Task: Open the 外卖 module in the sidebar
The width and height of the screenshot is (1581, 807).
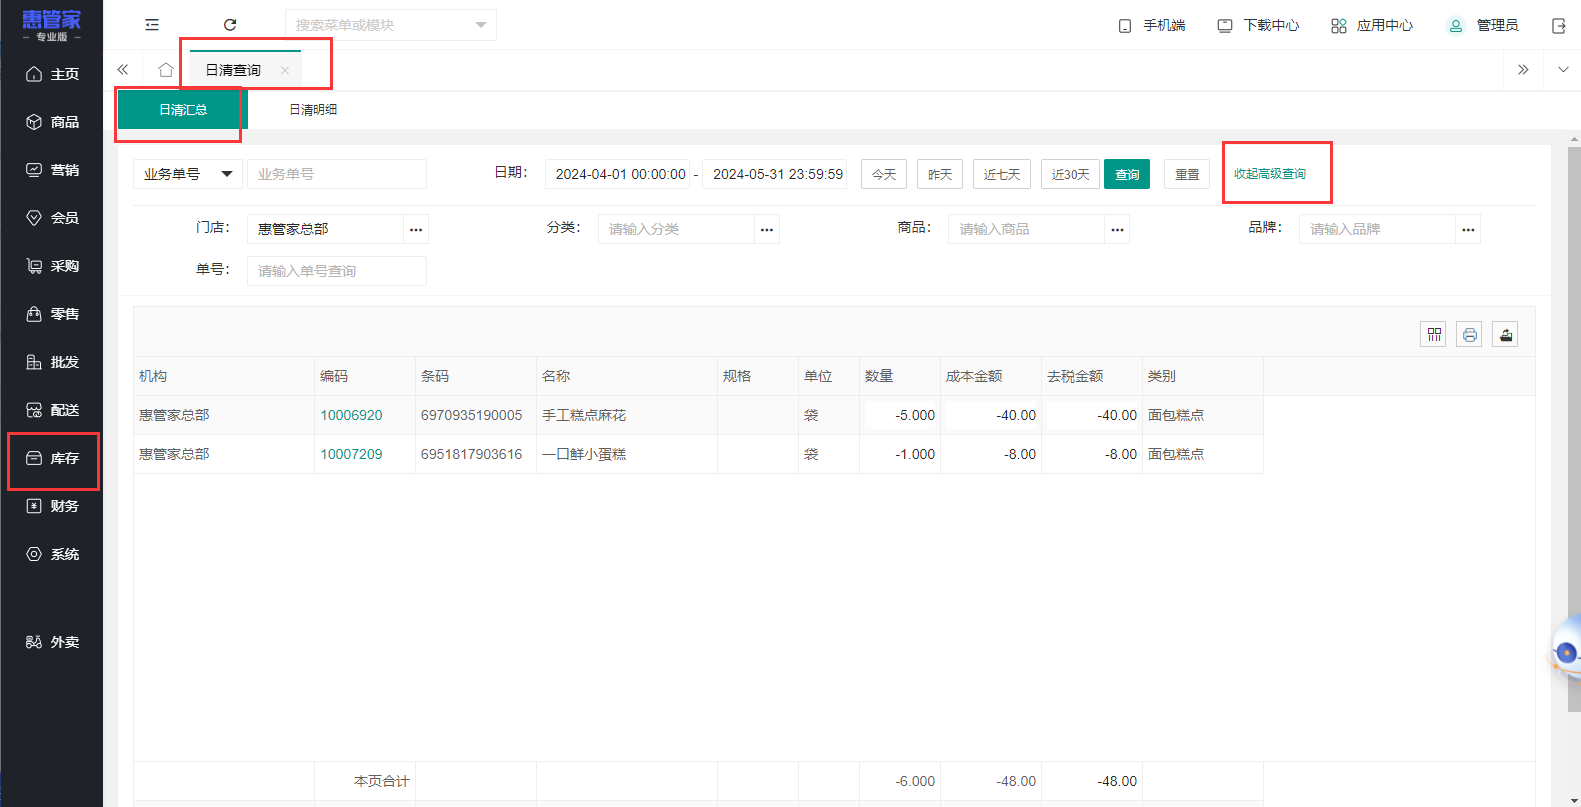Action: (x=52, y=642)
